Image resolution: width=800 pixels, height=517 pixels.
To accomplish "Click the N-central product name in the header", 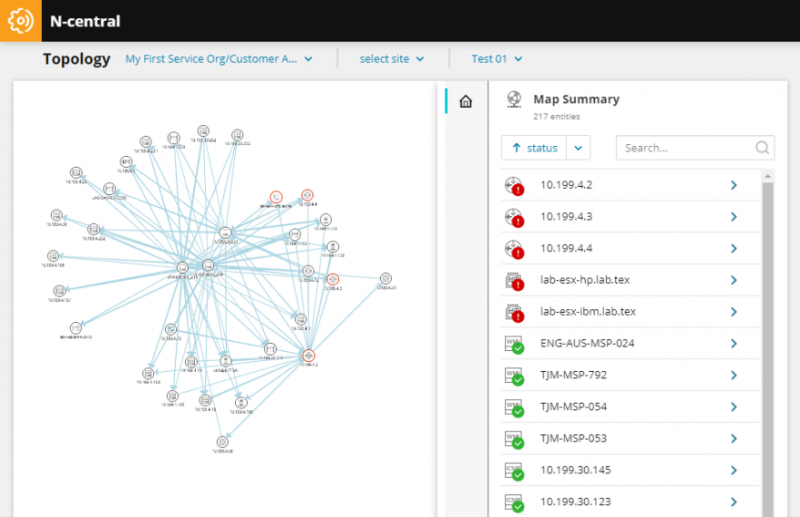I will (x=85, y=21).
